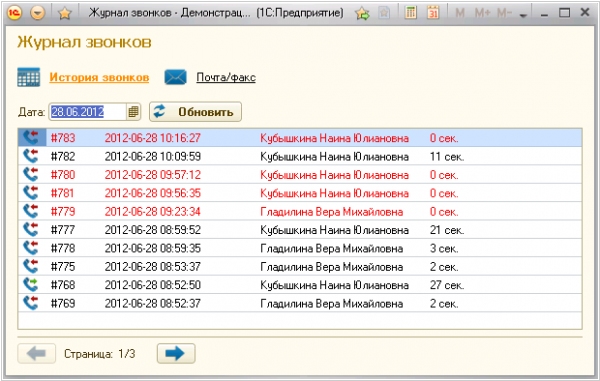Click the M memory button
Screen dimensions: 600x381
[460, 13]
